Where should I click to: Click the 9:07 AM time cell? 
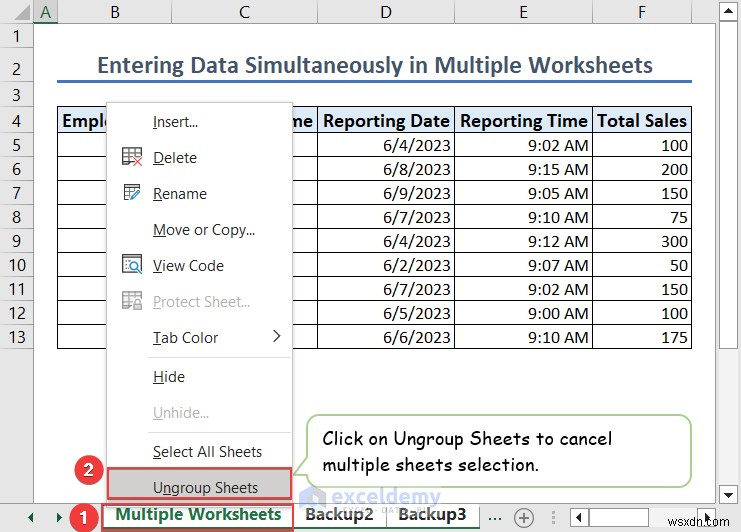coord(523,265)
